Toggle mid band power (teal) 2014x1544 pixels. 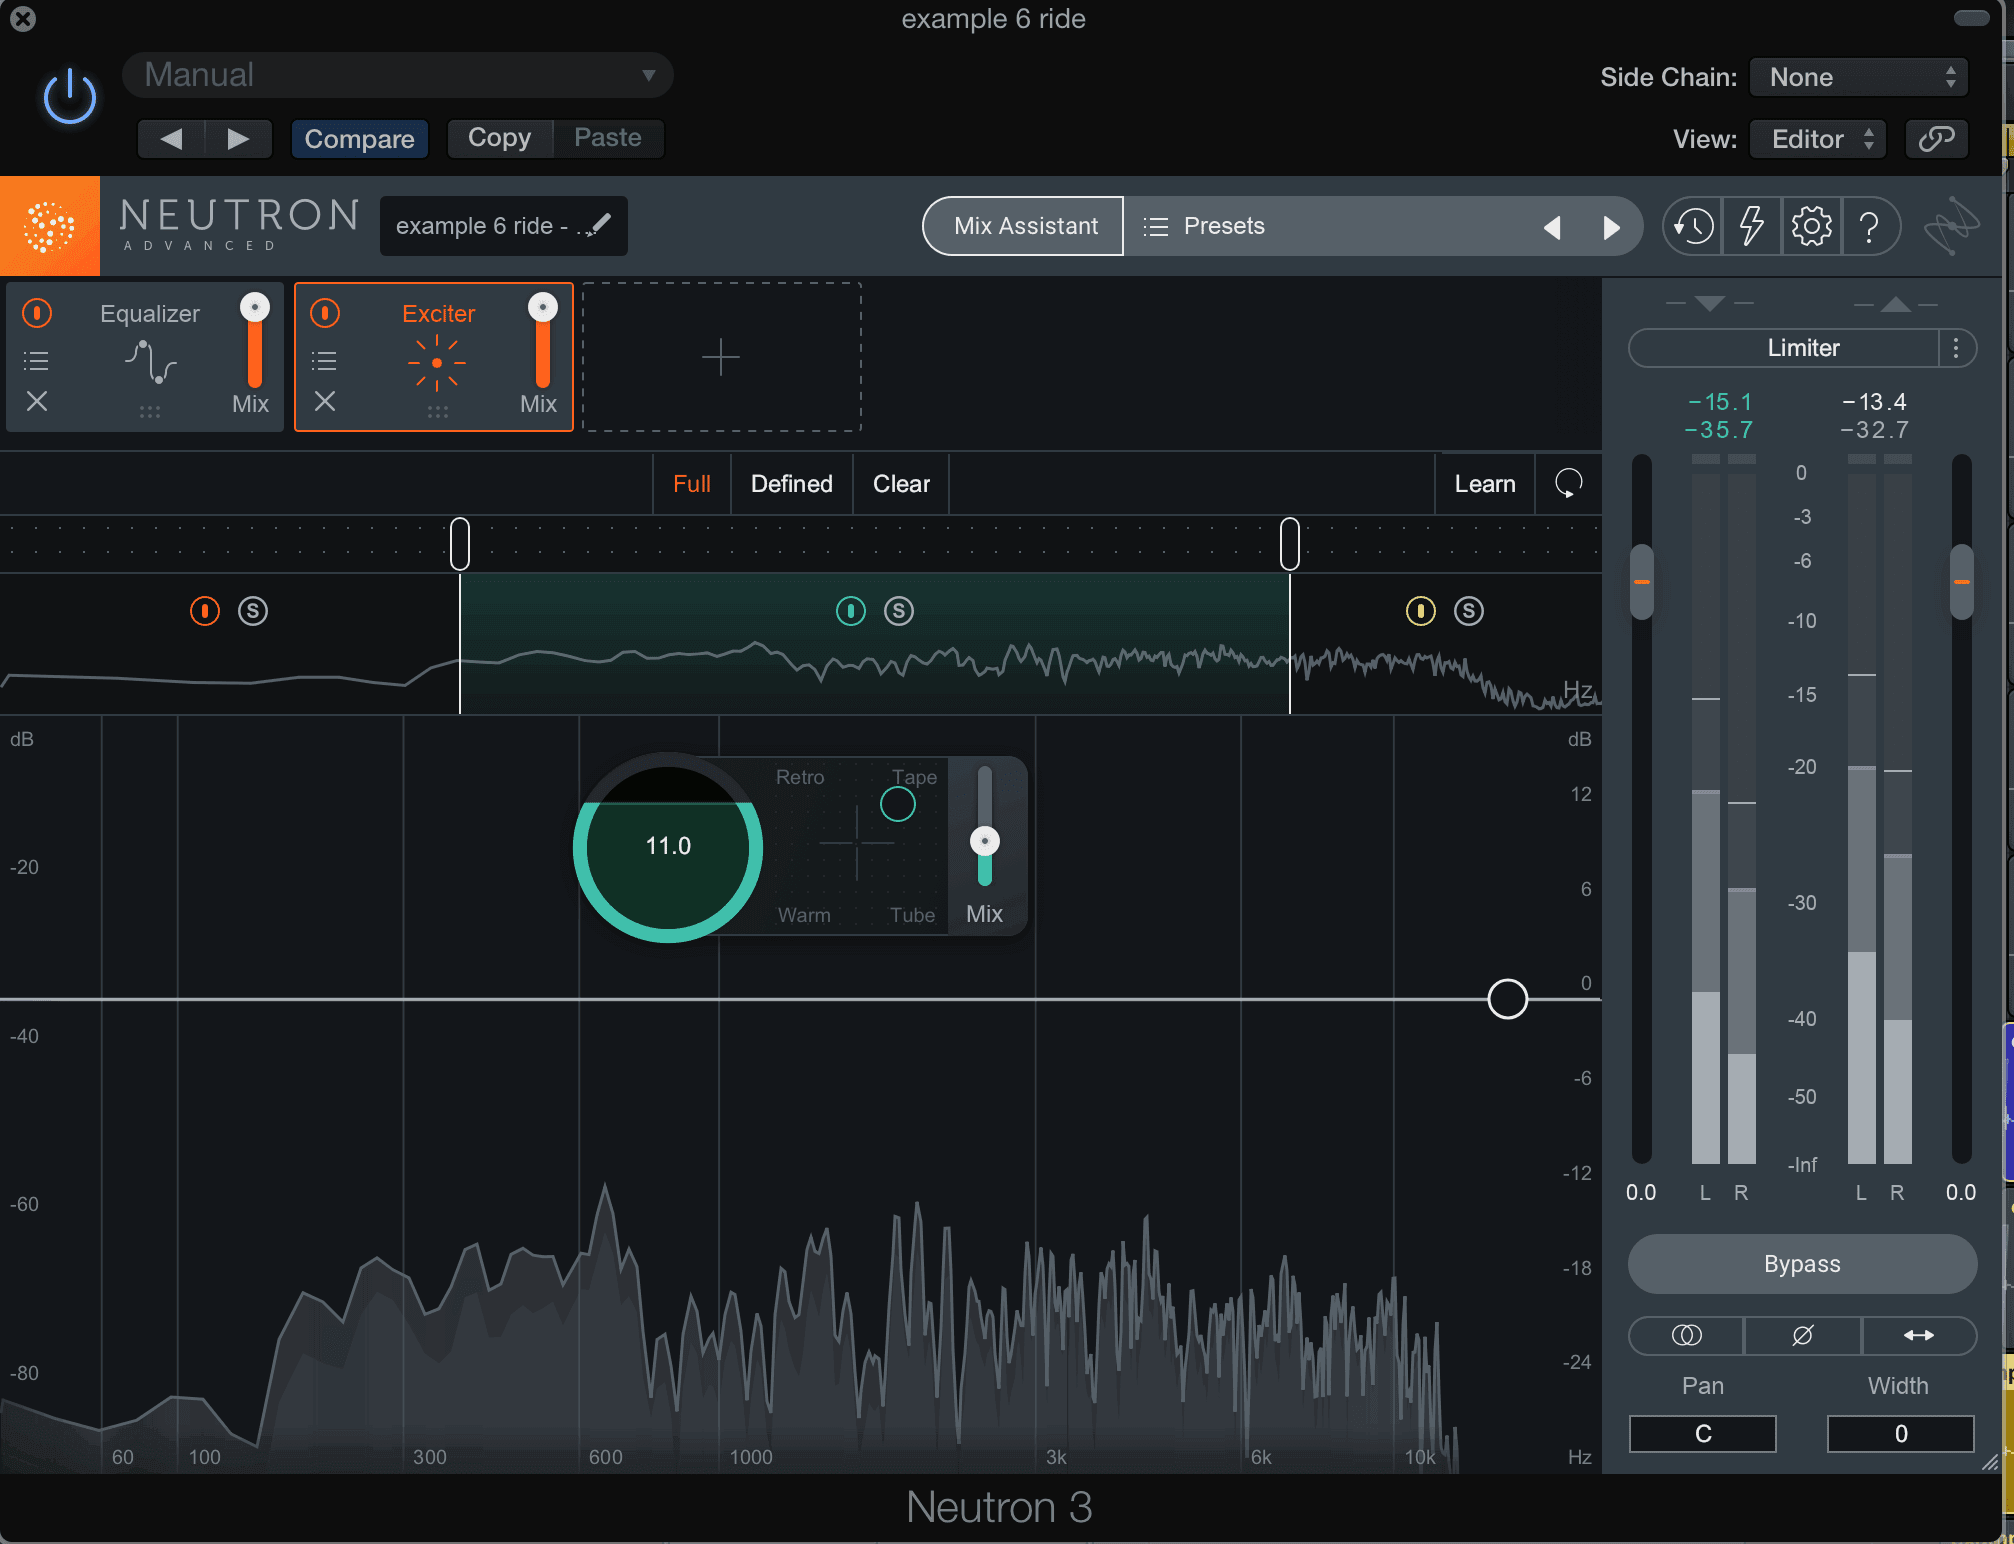click(851, 611)
